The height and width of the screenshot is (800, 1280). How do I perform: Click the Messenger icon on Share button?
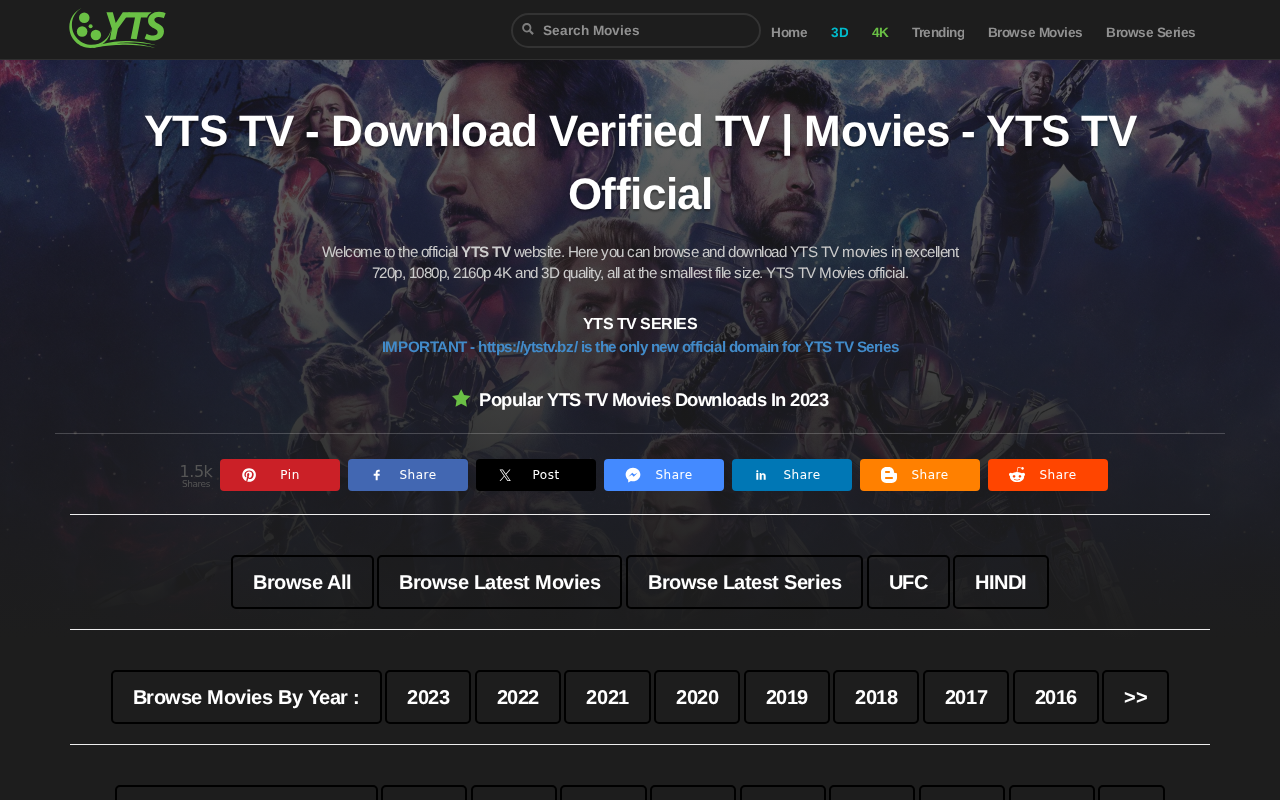pyautogui.click(x=633, y=475)
